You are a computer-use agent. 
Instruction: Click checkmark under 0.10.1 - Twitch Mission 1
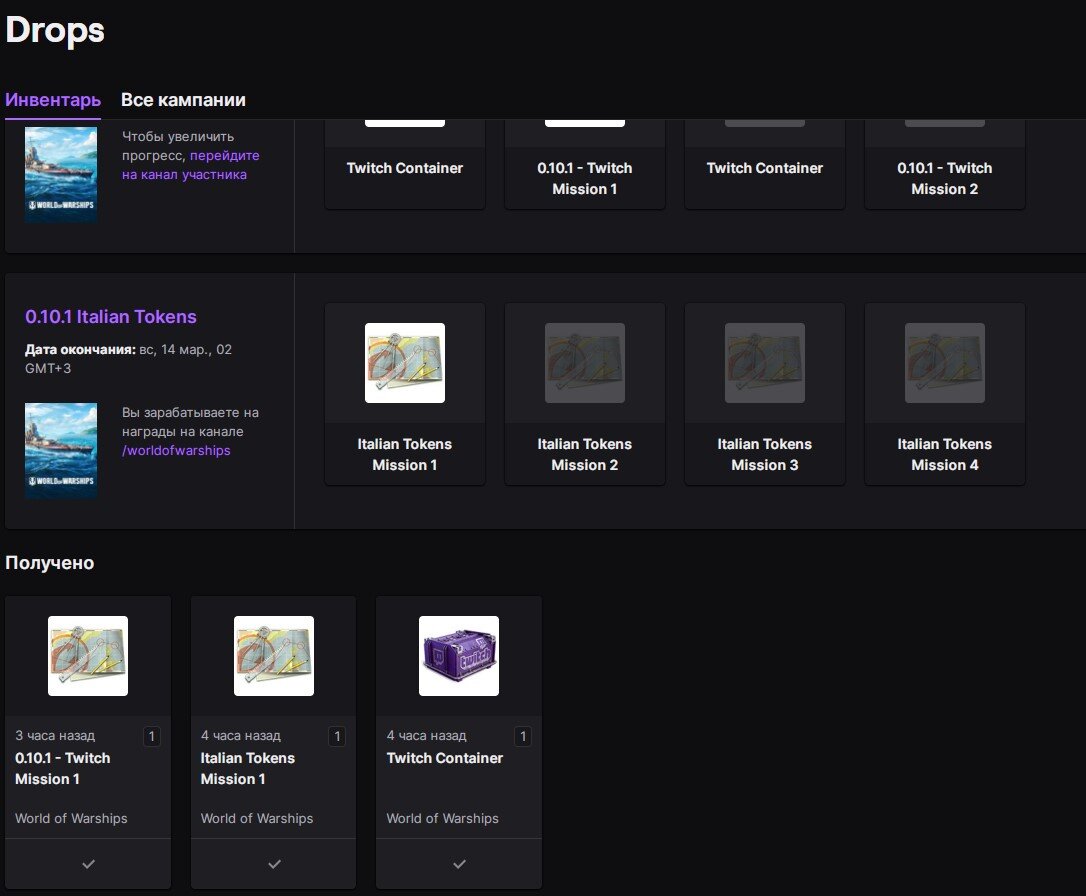point(88,863)
